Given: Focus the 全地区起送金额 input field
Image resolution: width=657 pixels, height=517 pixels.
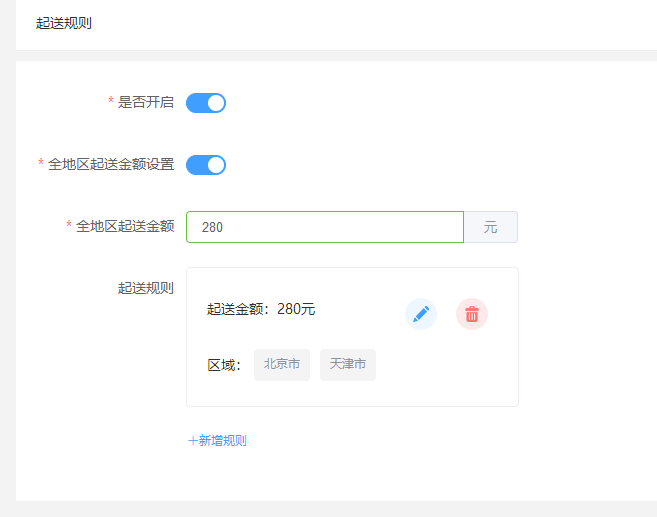Looking at the screenshot, I should click(325, 227).
